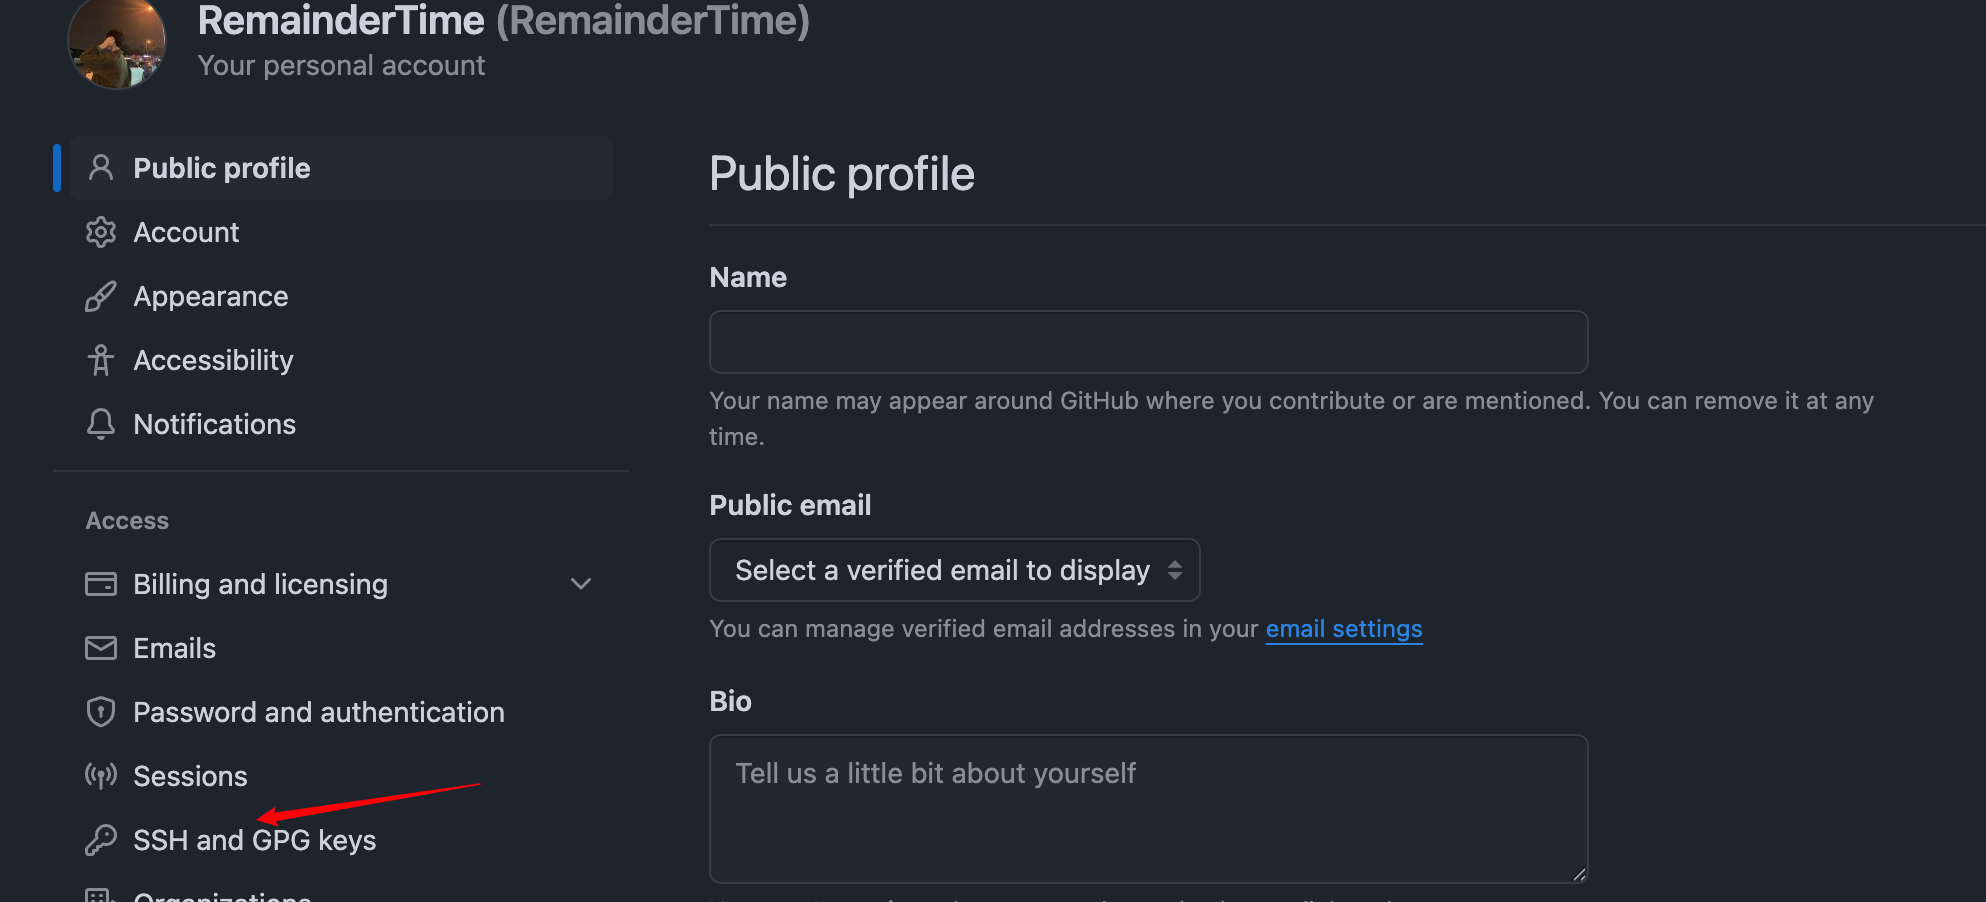1986x902 pixels.
Task: Expand the Billing and licensing section
Action: (x=581, y=584)
